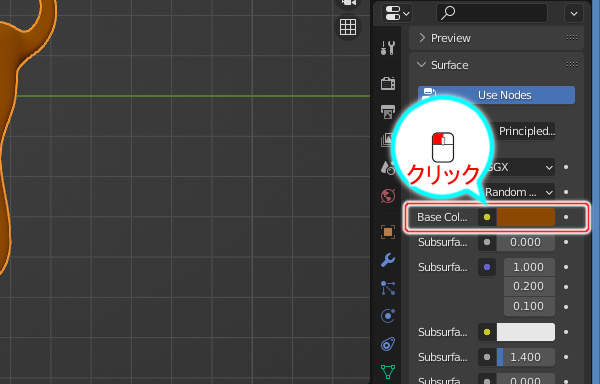Click the Preview panel drag grip

572,37
